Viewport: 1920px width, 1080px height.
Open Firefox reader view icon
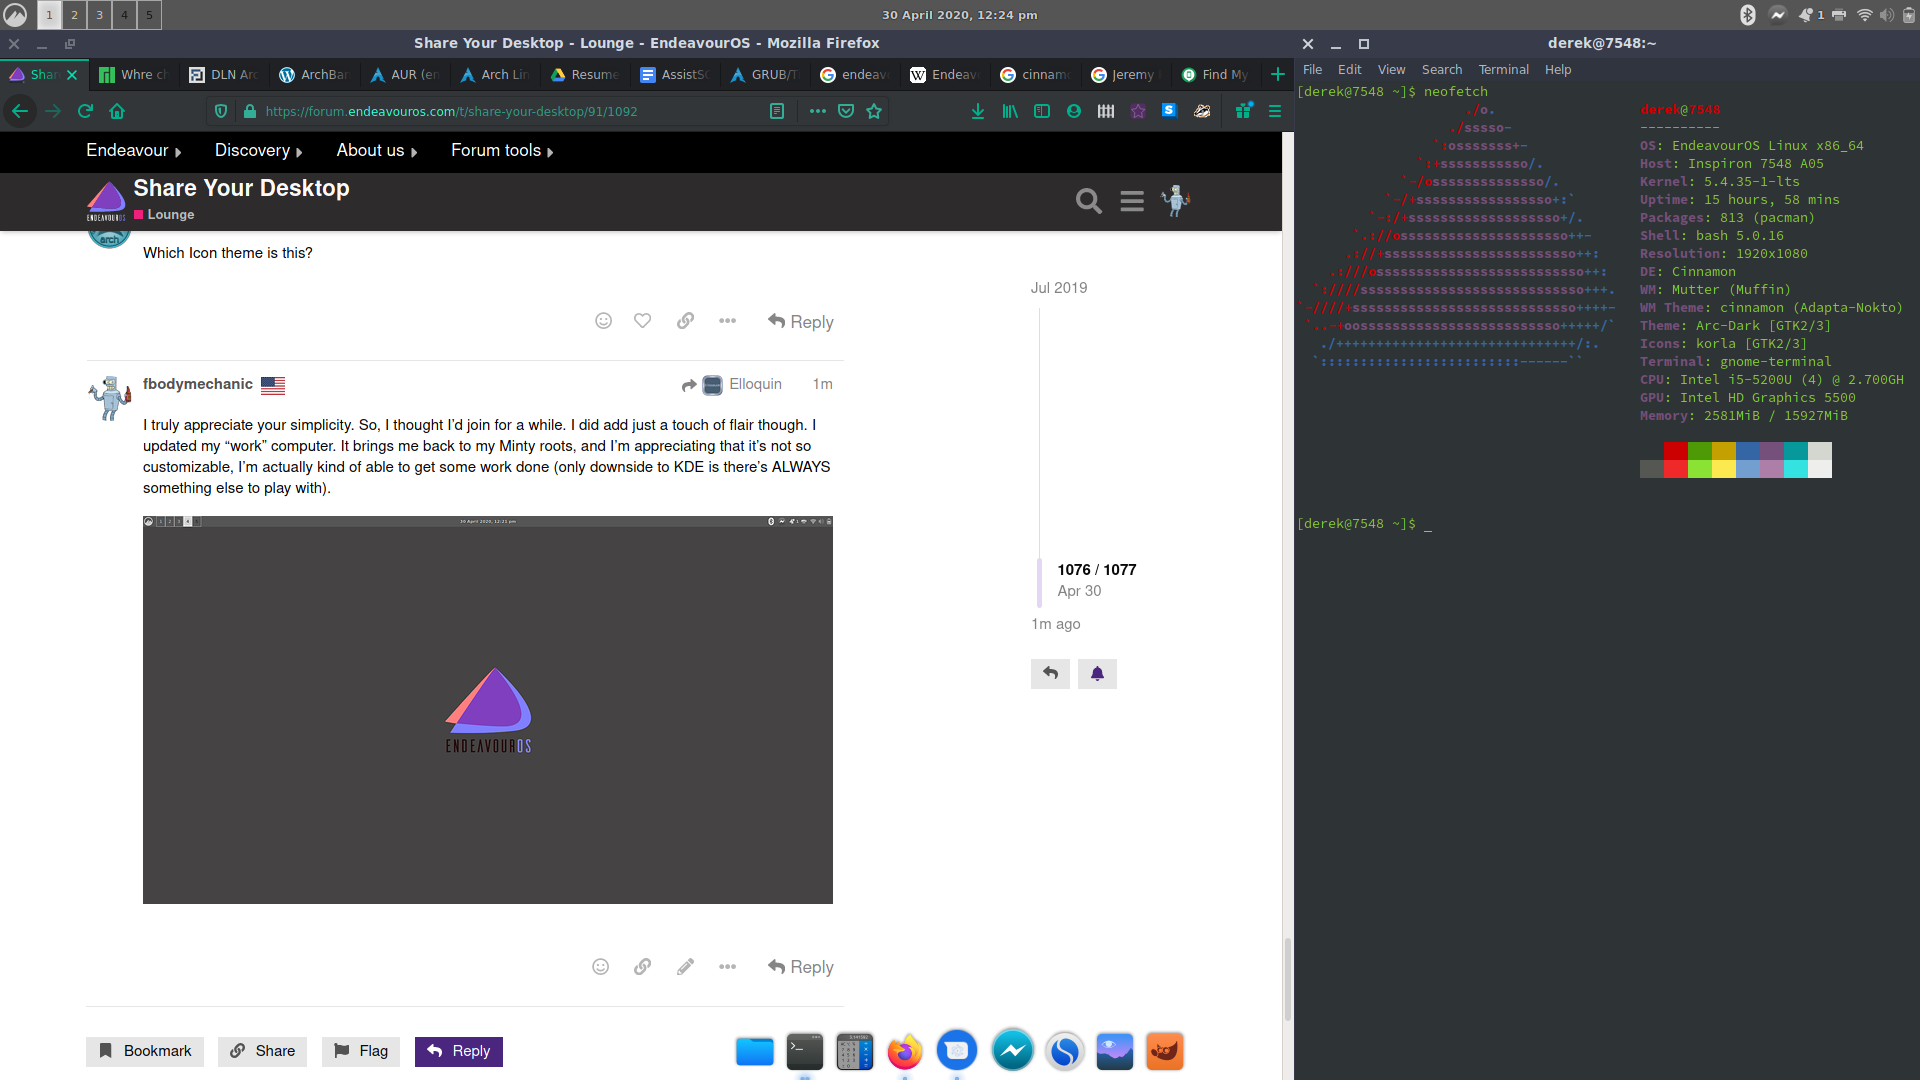coord(777,112)
